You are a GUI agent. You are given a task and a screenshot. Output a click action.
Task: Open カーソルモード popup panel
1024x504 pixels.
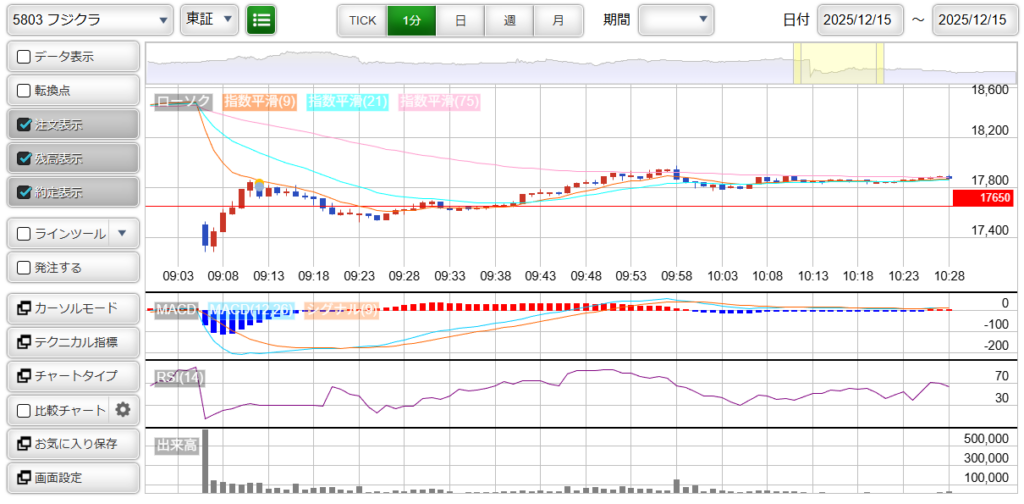coord(72,308)
